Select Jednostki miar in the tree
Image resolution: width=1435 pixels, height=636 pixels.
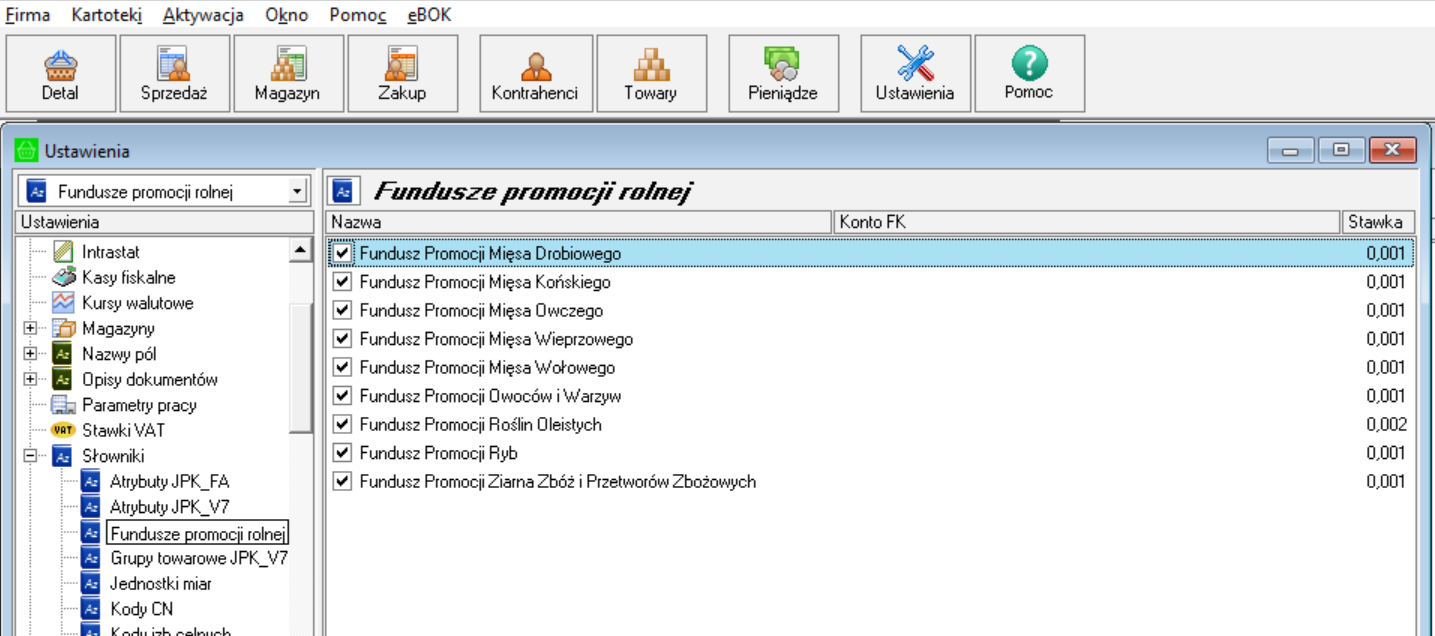(160, 583)
